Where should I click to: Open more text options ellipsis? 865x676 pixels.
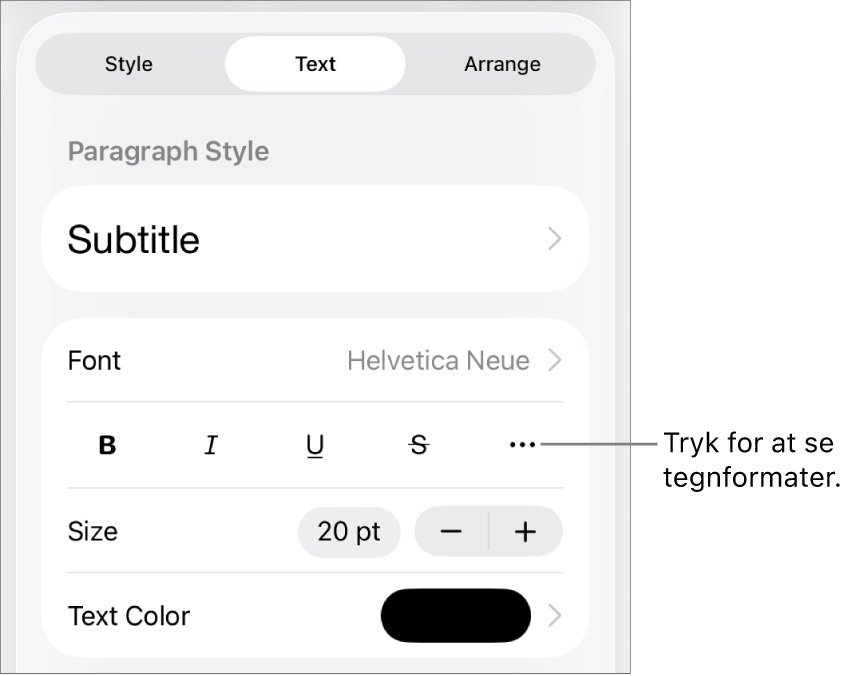click(x=523, y=446)
